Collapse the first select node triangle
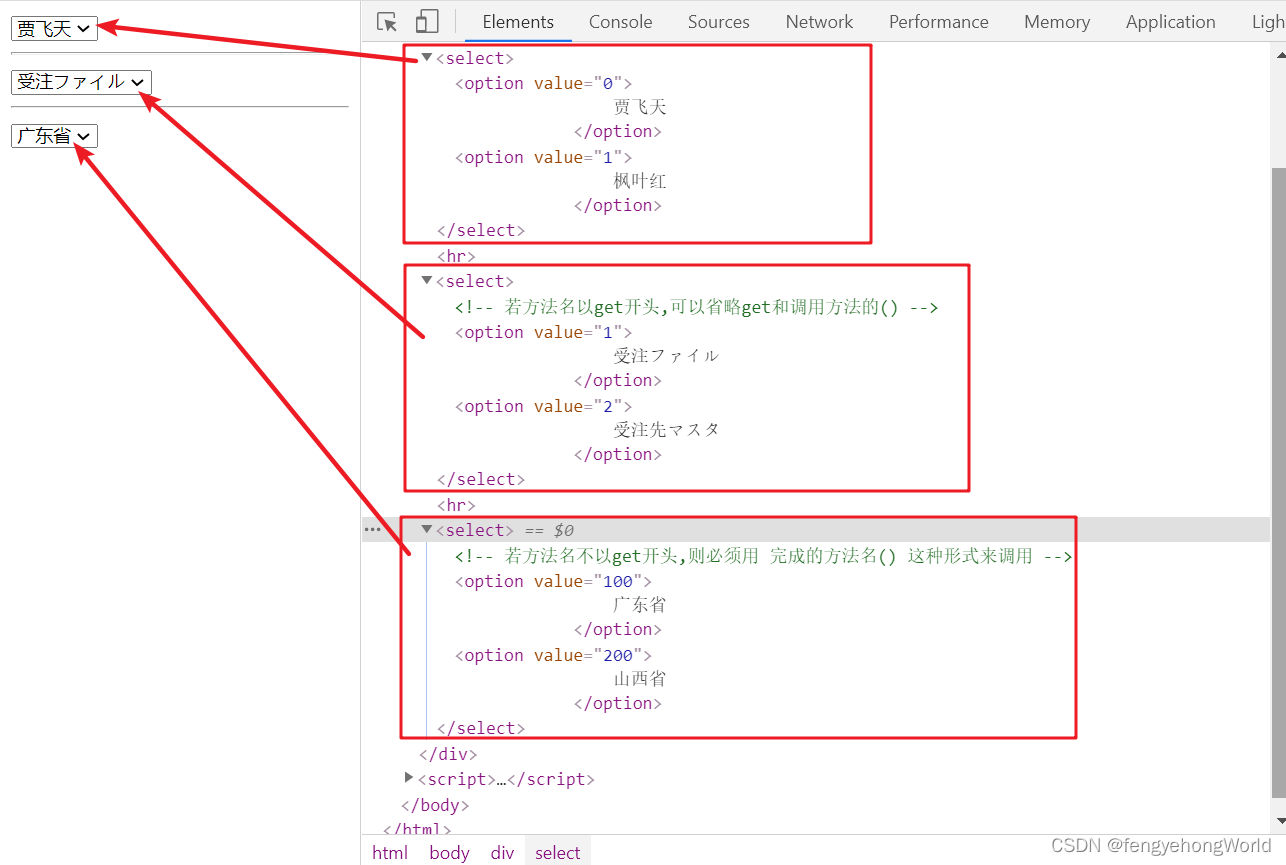The image size is (1286, 865). pyautogui.click(x=427, y=58)
